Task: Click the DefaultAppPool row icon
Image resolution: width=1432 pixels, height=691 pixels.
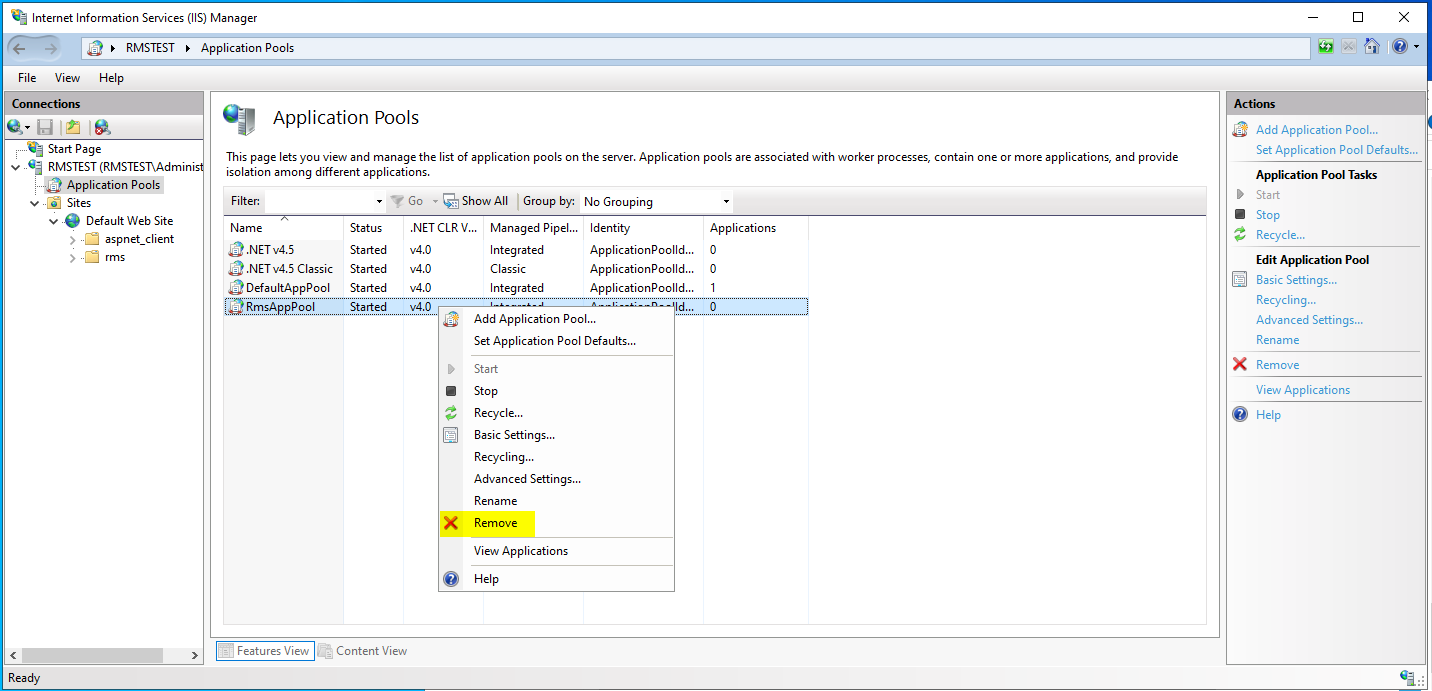Action: [237, 288]
